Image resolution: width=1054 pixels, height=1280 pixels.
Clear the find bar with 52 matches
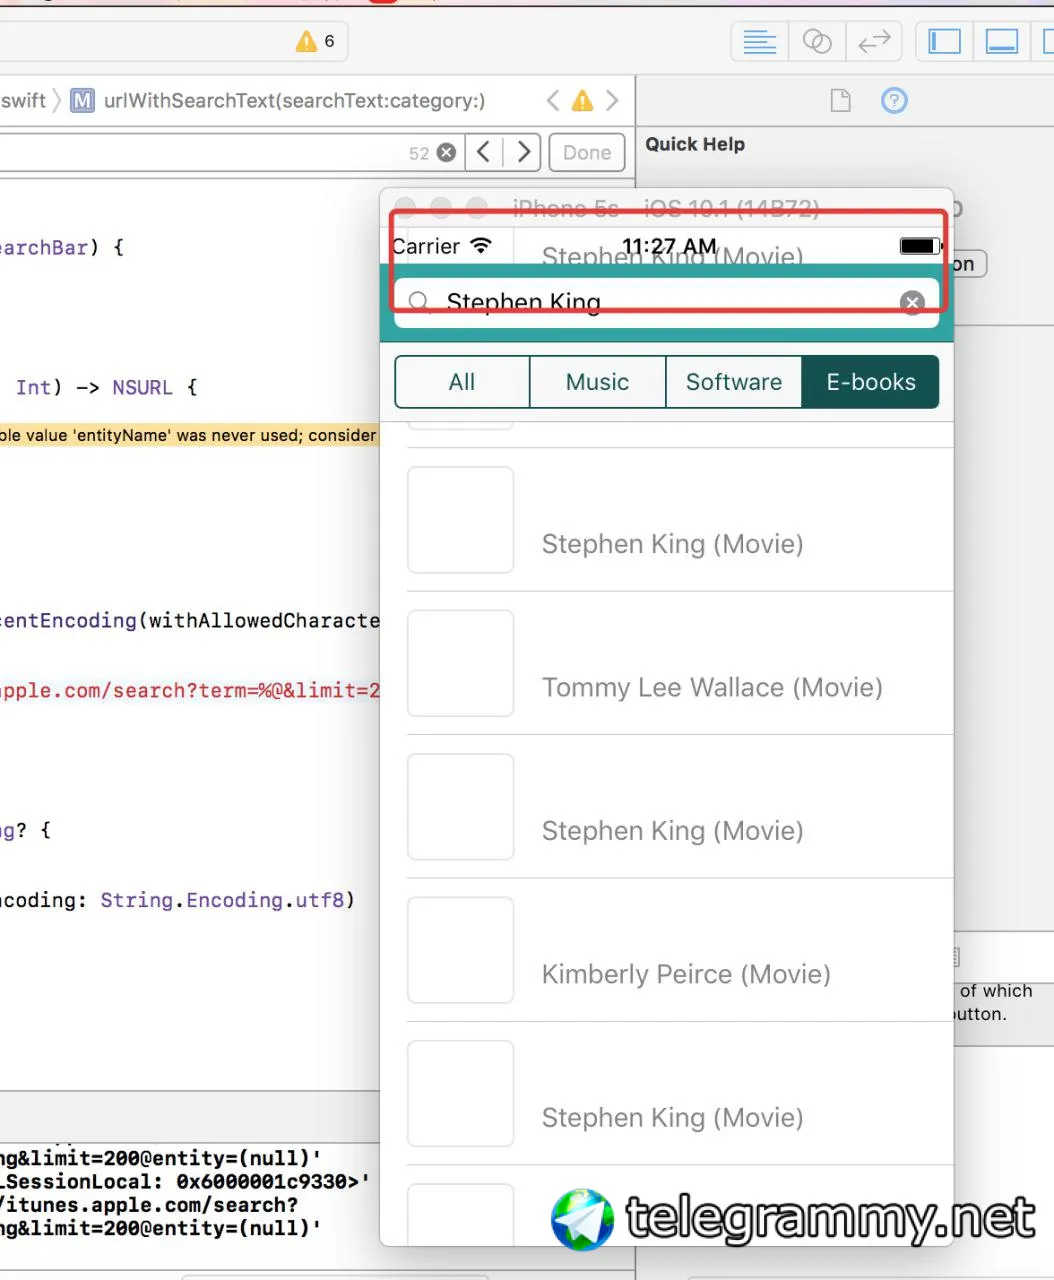tap(447, 153)
